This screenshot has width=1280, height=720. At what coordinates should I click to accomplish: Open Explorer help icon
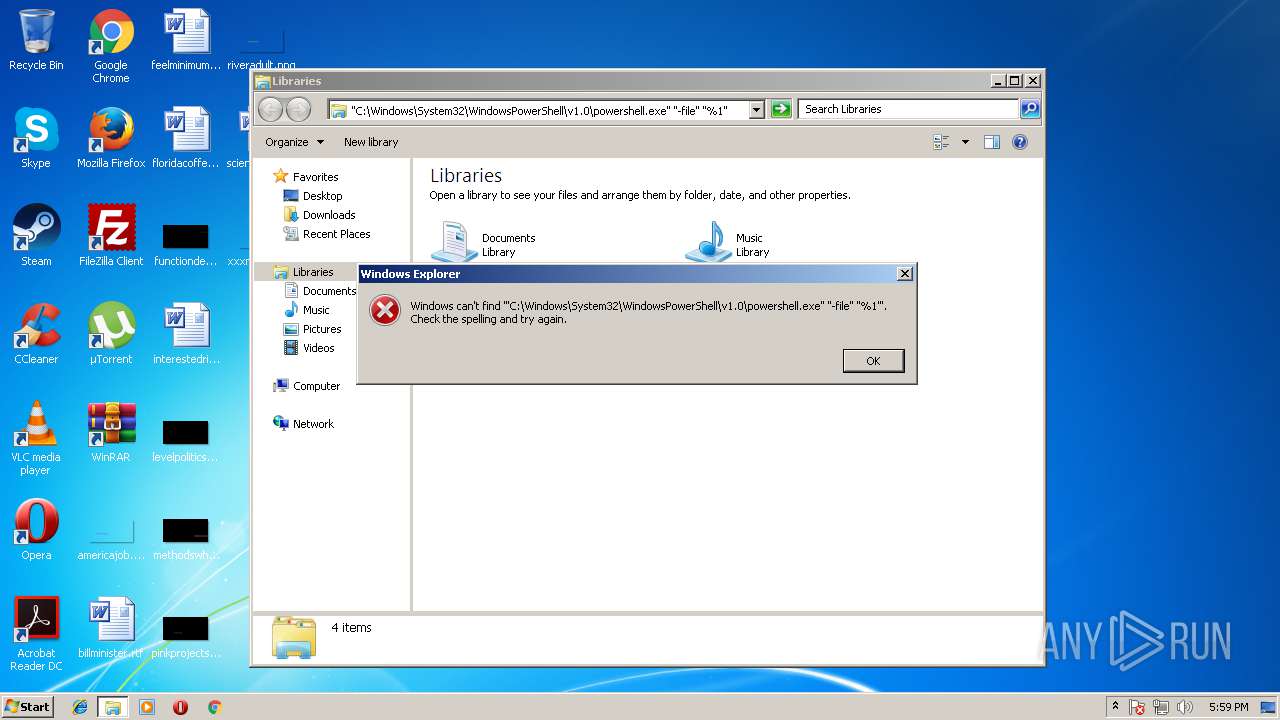(x=1020, y=142)
